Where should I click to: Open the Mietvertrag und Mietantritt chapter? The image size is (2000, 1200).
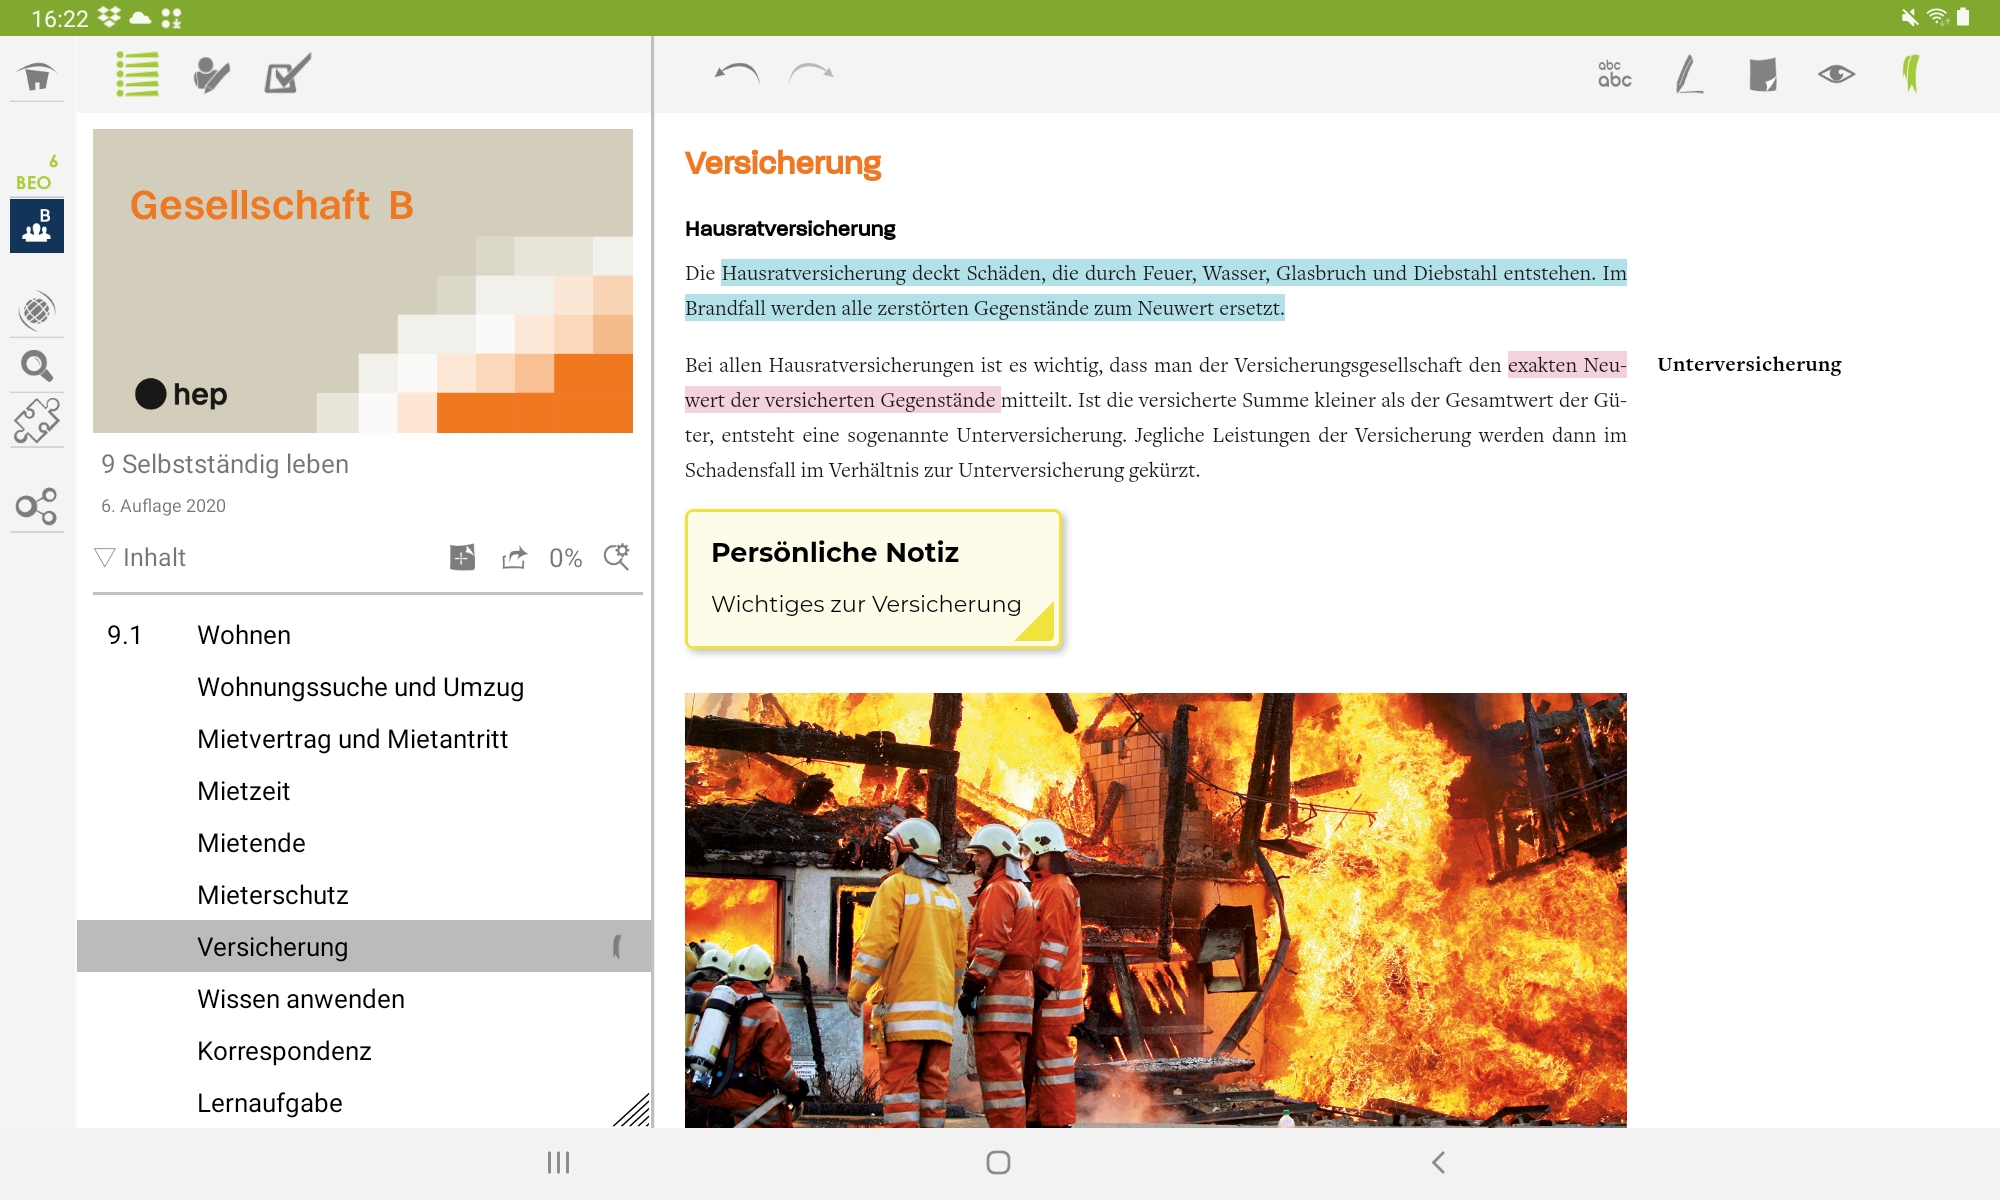coord(352,739)
